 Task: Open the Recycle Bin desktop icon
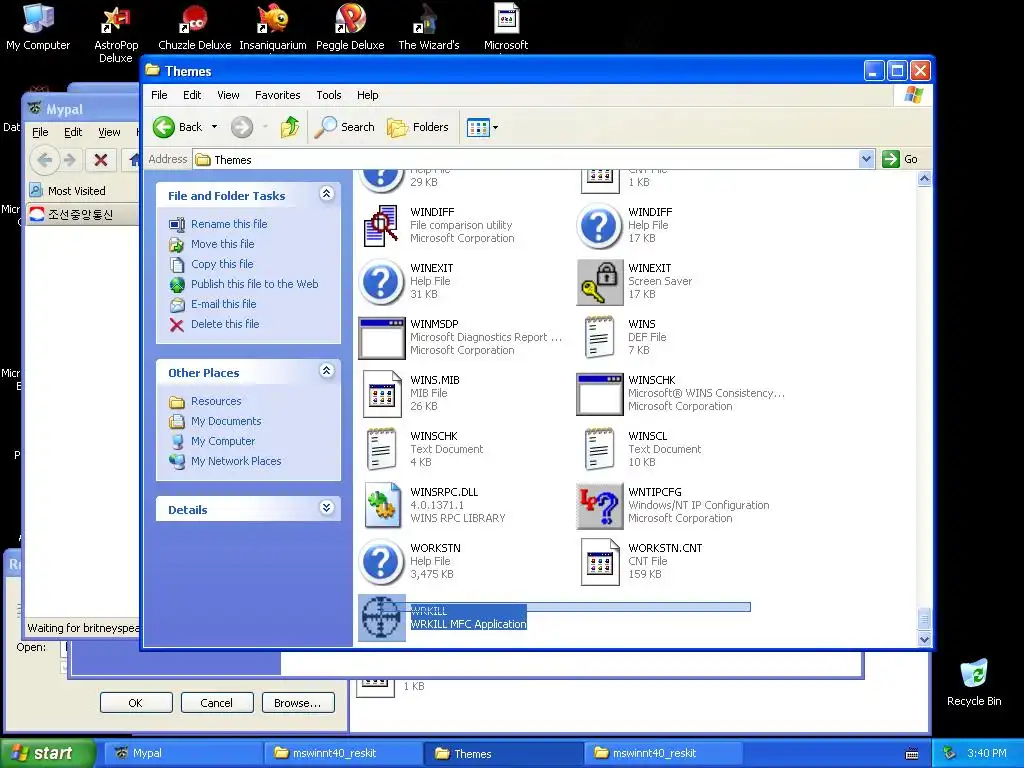974,682
